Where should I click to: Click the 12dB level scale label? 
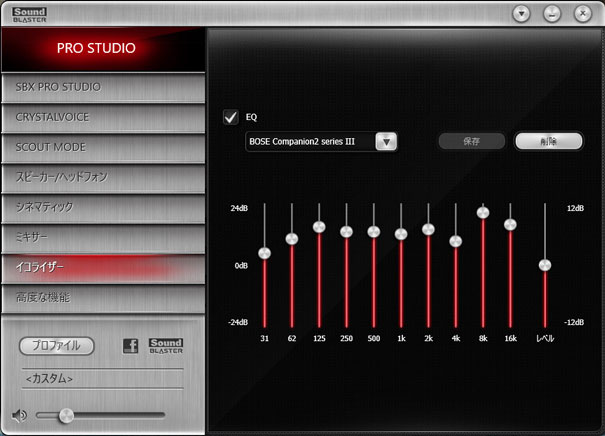[575, 208]
